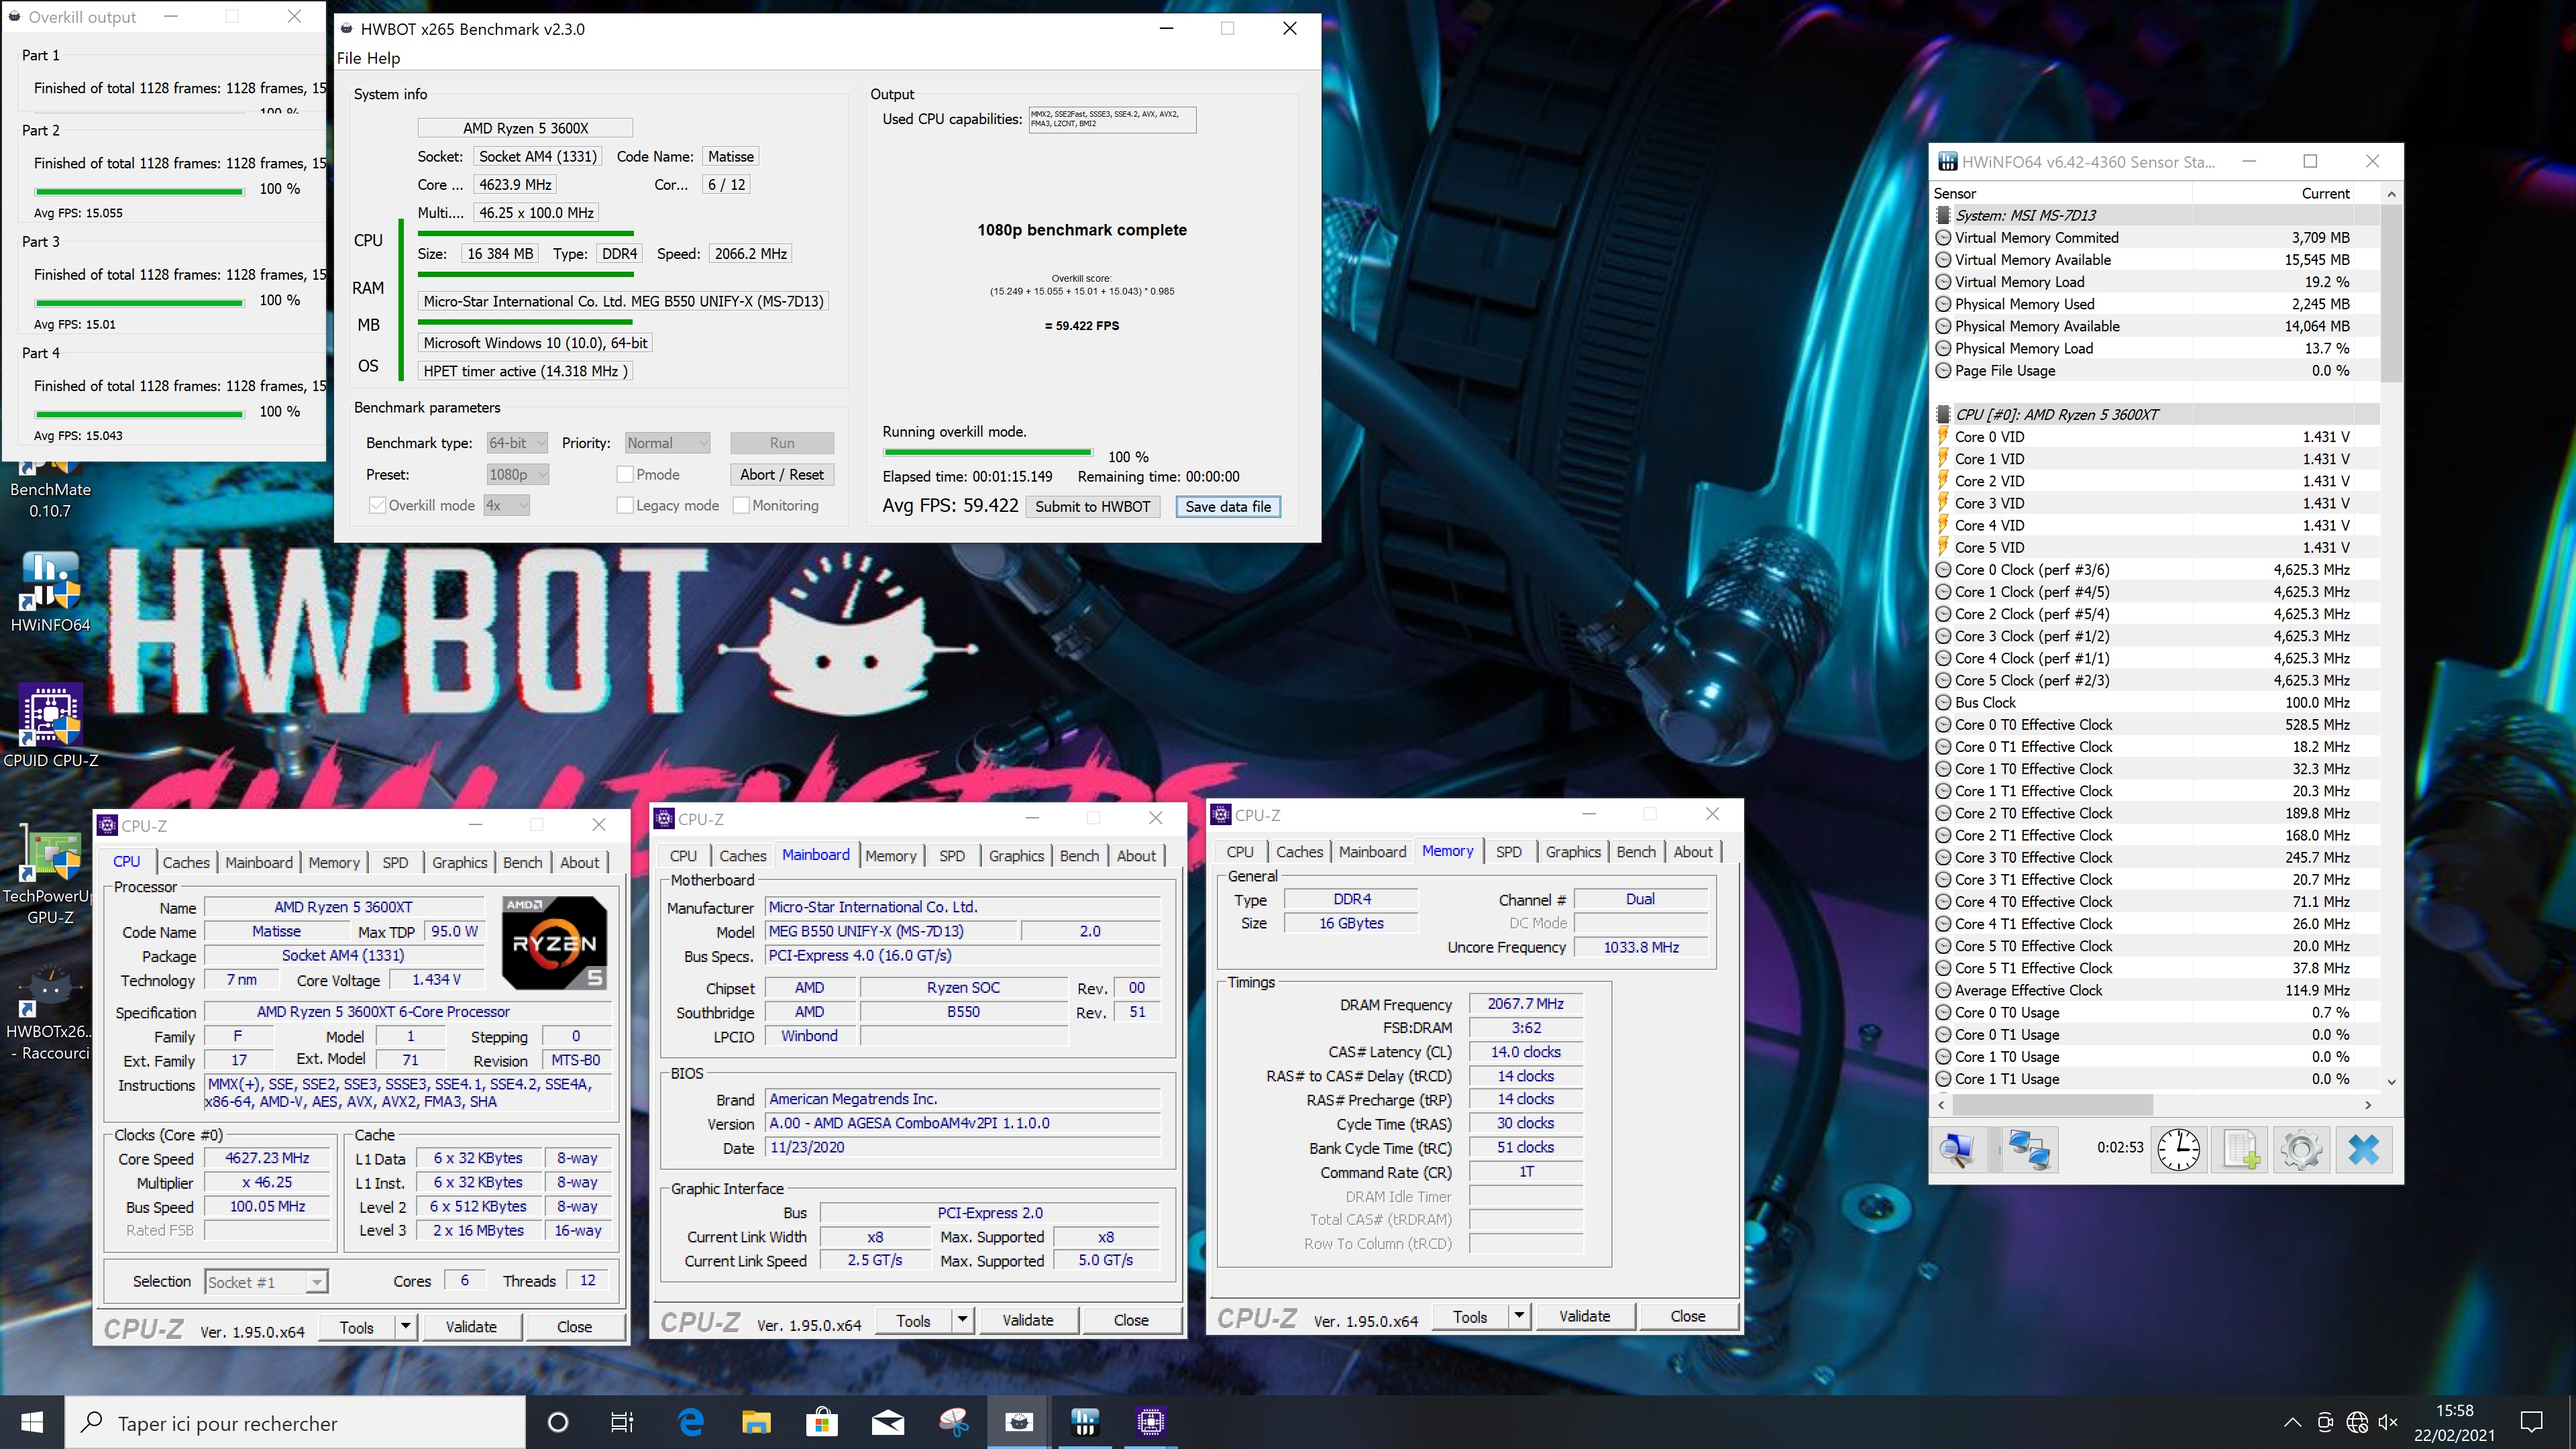This screenshot has height=1449, width=2576.
Task: Click the muted volume tray icon
Action: click(2388, 1422)
